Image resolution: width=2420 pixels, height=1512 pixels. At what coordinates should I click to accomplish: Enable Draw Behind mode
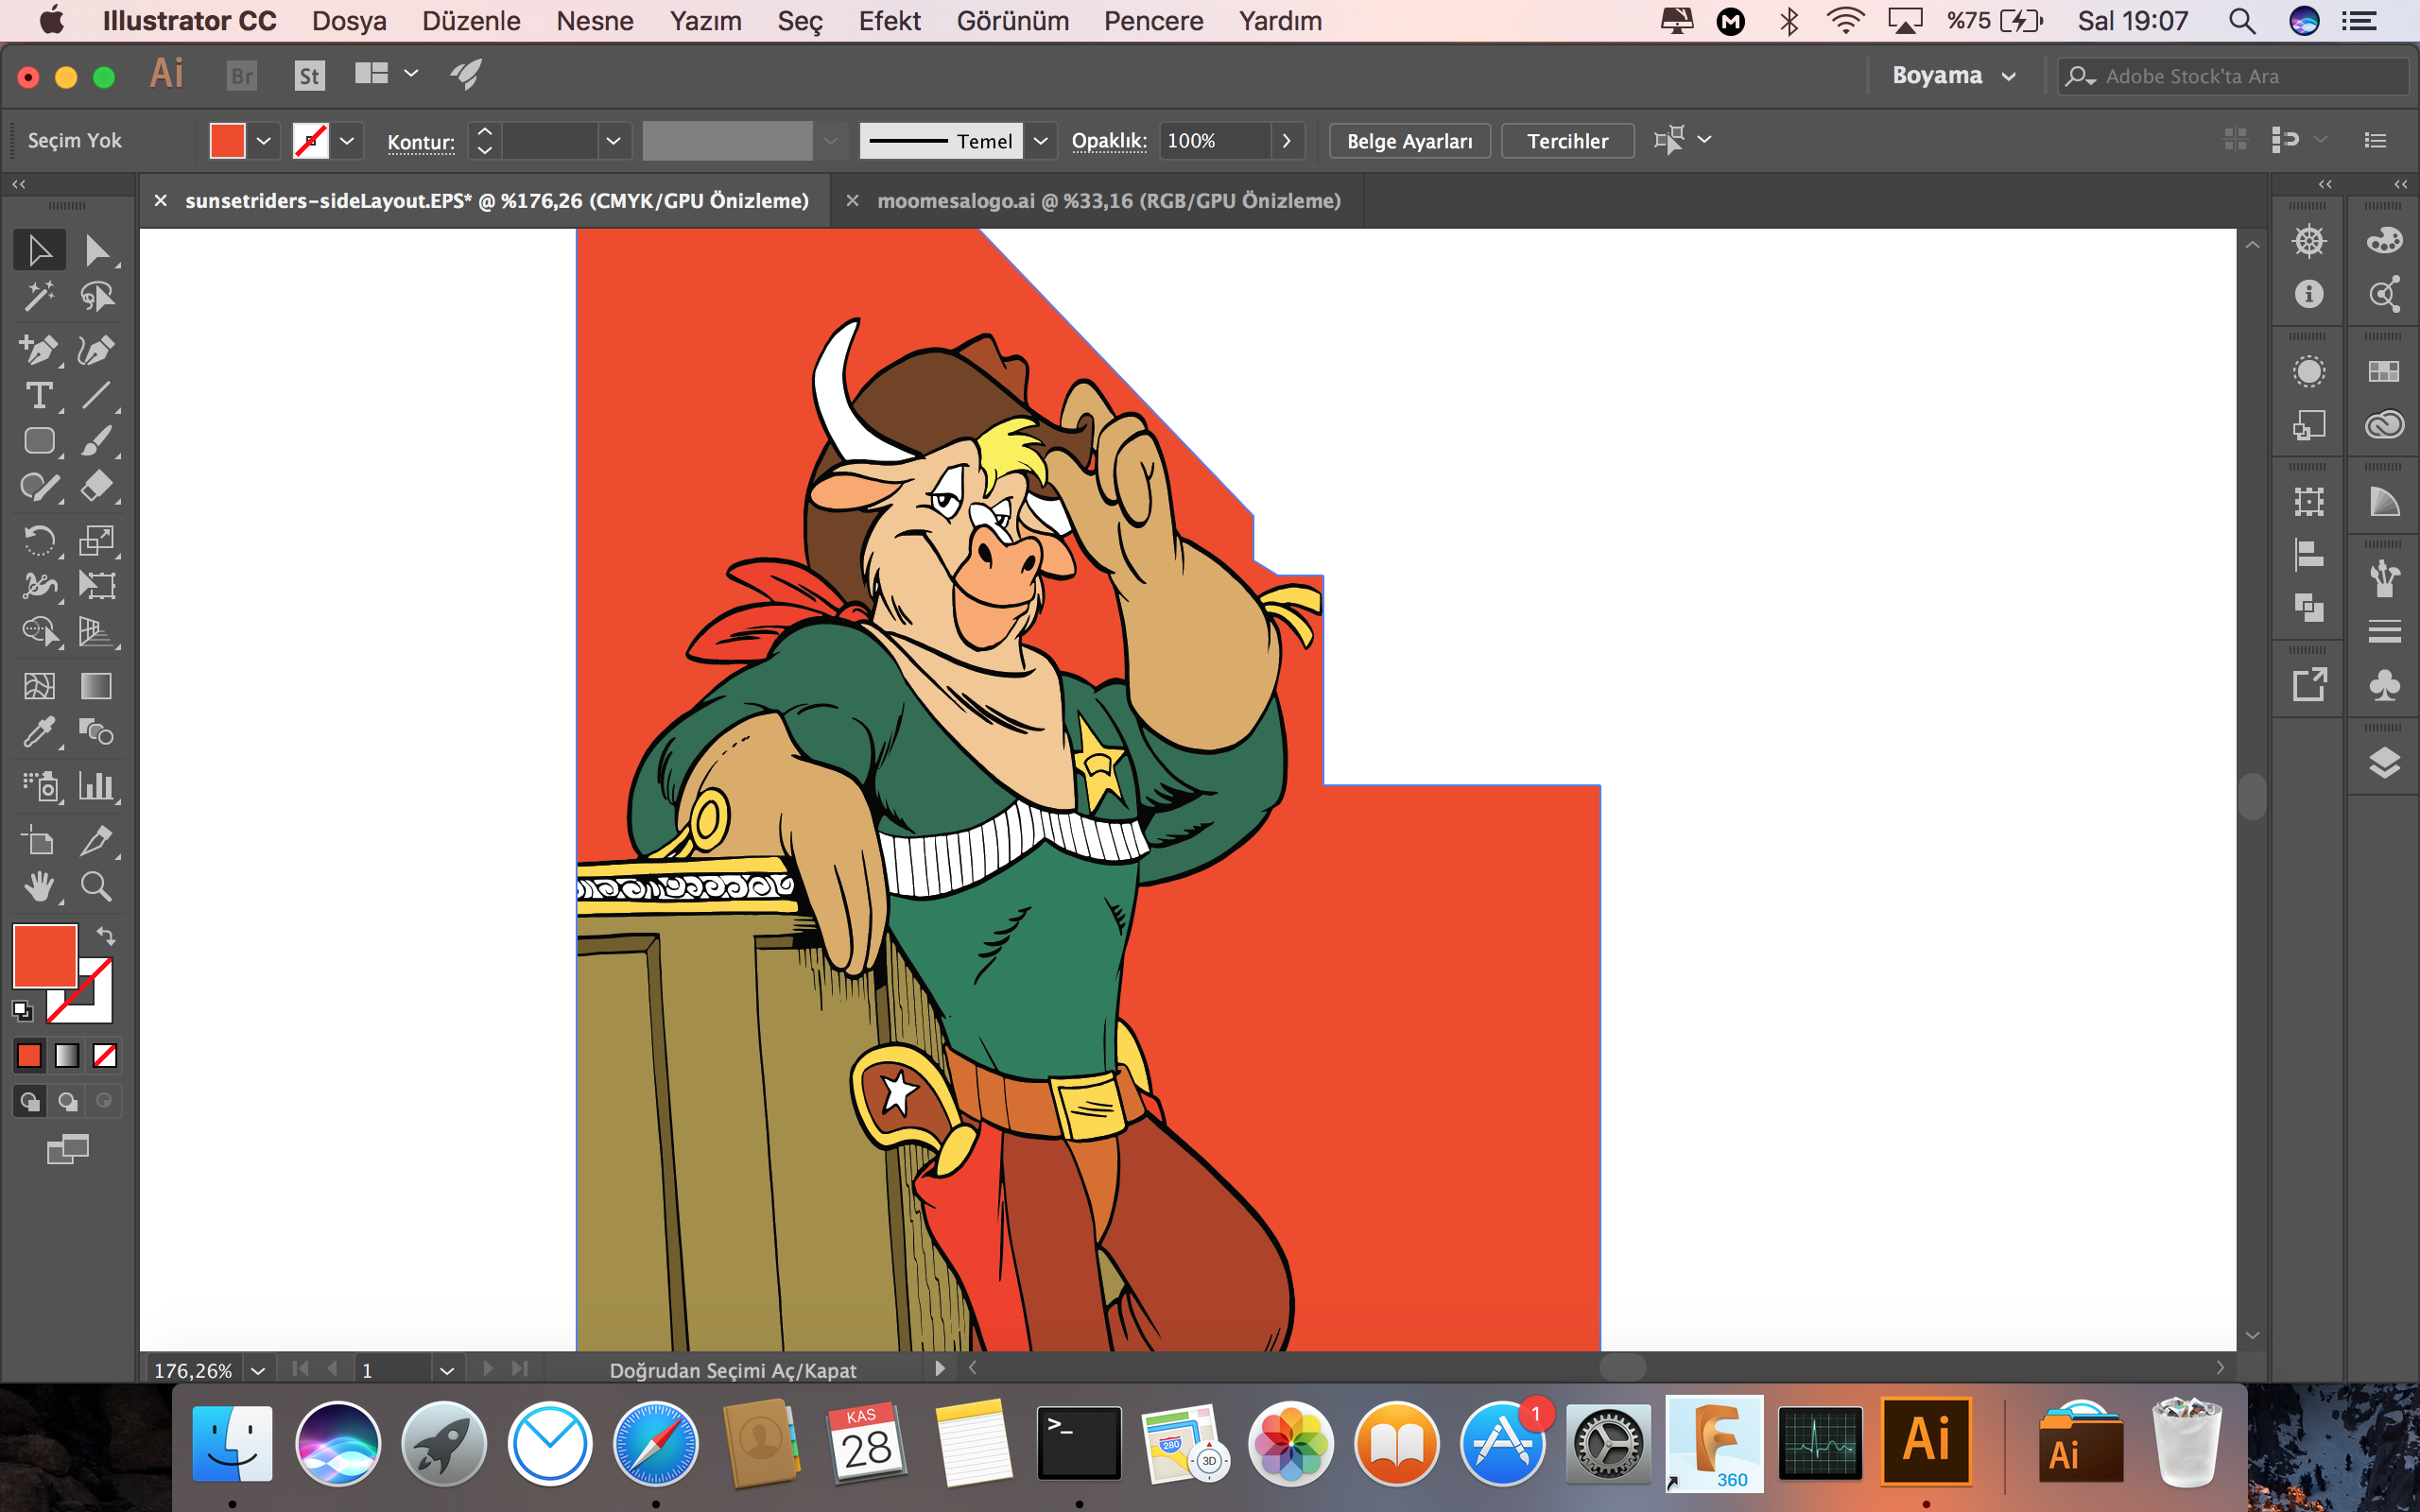point(67,1102)
